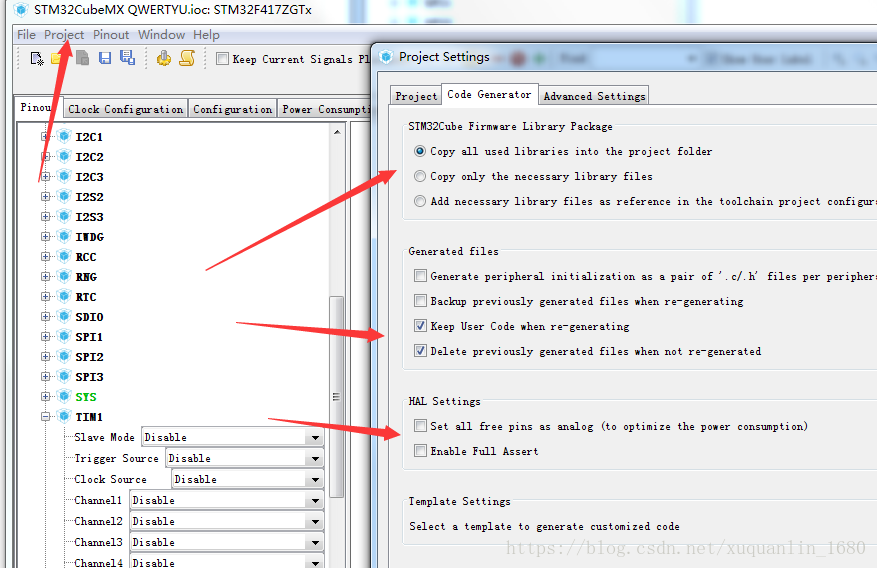Viewport: 877px width, 568px height.
Task: Open the Help menu
Action: 206,35
